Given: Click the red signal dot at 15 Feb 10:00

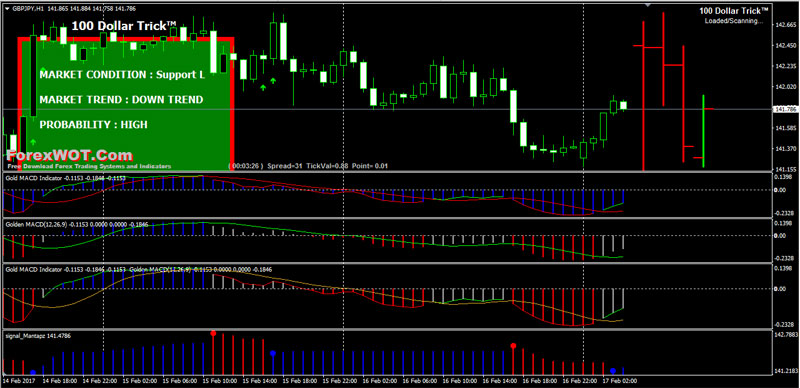Looking at the screenshot, I should 213,333.
